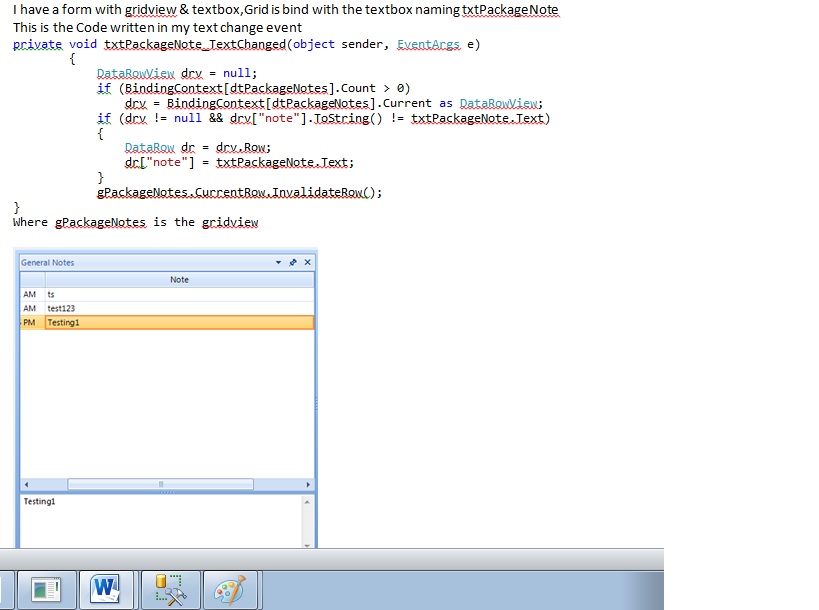Click the PM cell of the Testing1 row
The height and width of the screenshot is (610, 819).
32,322
